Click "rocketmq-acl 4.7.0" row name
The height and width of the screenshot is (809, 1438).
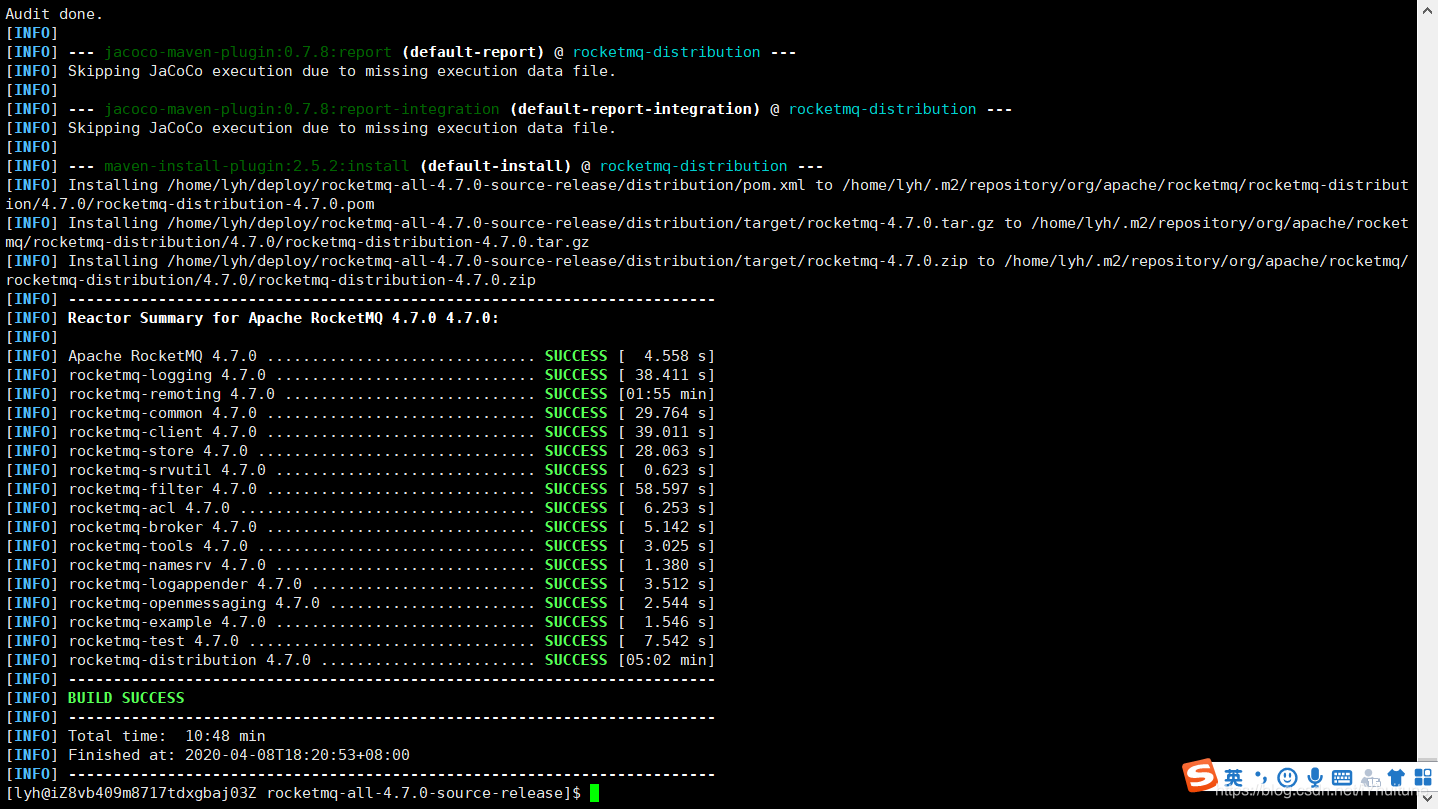pyautogui.click(x=149, y=508)
